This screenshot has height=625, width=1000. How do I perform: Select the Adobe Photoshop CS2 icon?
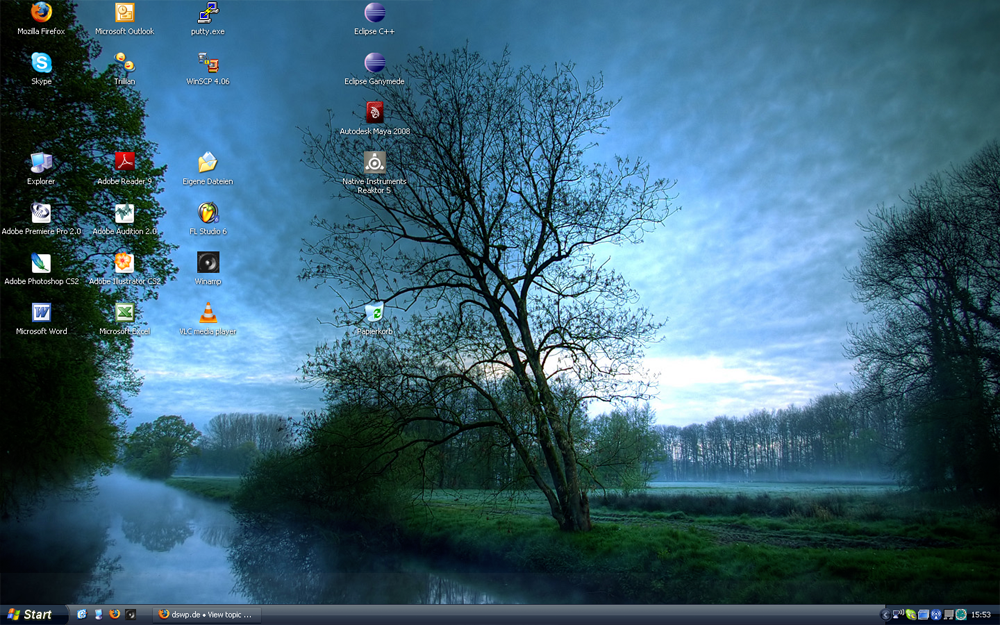pos(41,268)
